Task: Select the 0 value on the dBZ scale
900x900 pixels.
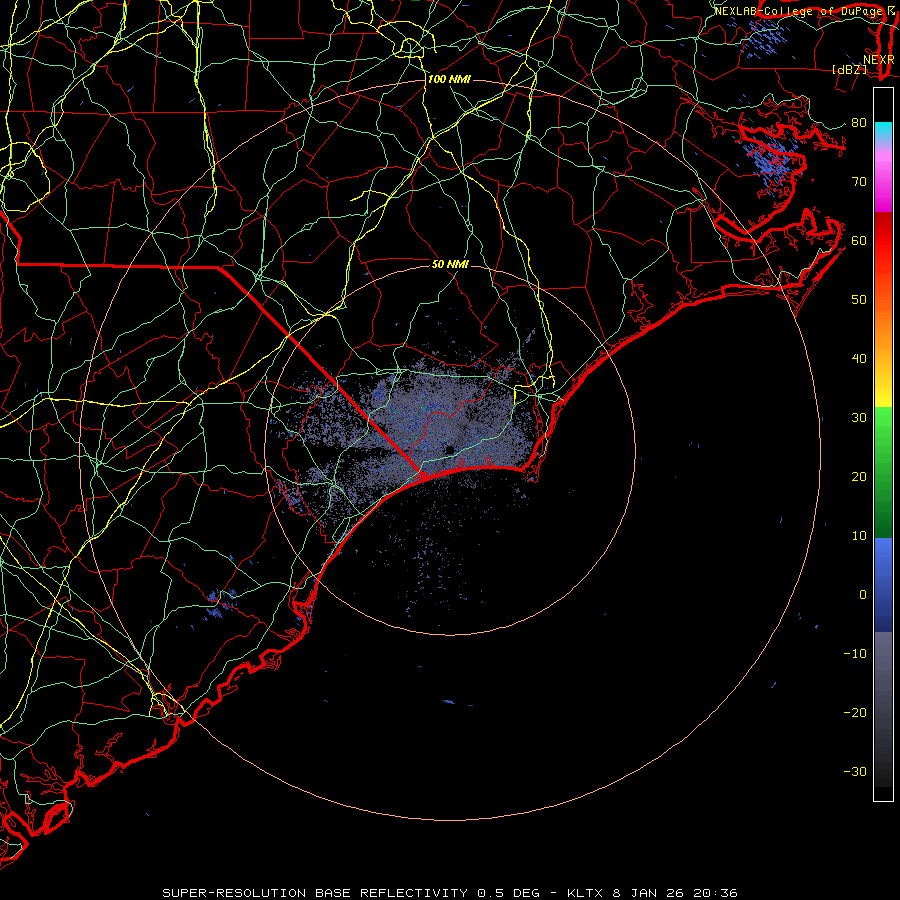Action: (863, 595)
